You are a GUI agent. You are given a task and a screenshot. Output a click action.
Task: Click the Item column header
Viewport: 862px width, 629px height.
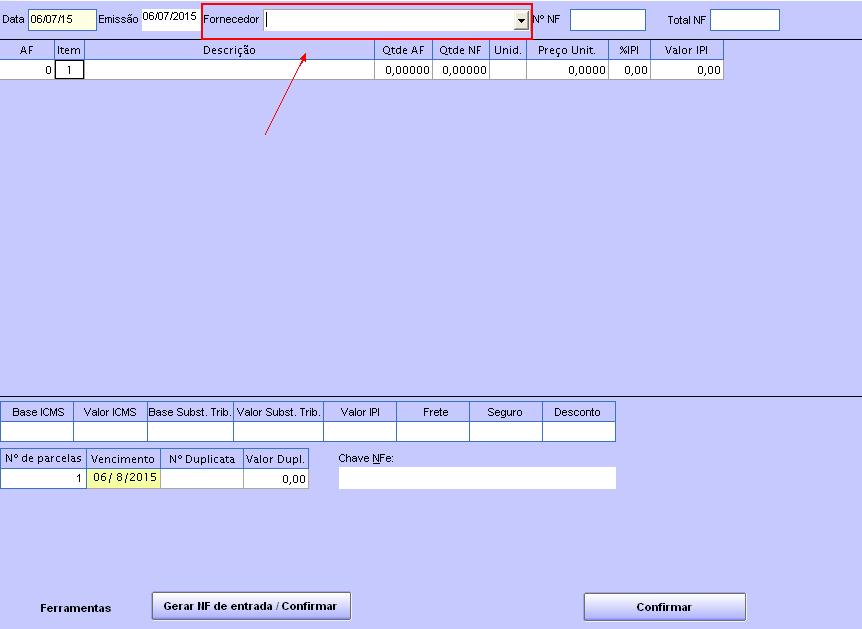69,50
